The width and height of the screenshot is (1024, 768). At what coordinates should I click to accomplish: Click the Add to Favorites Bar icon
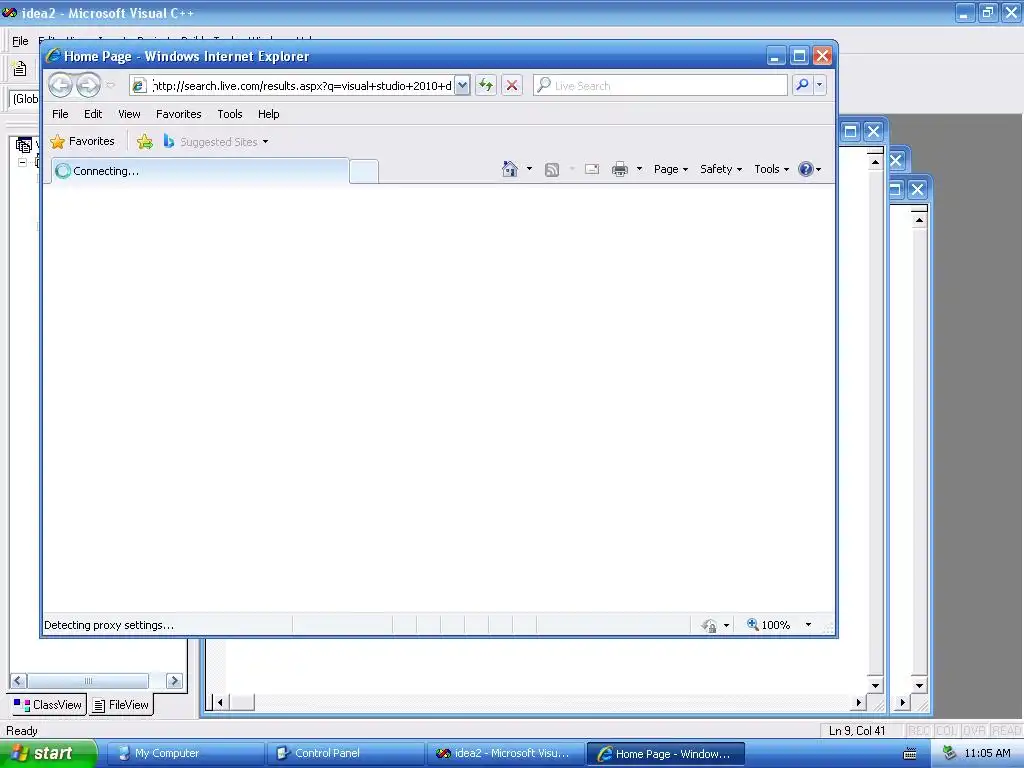(145, 141)
